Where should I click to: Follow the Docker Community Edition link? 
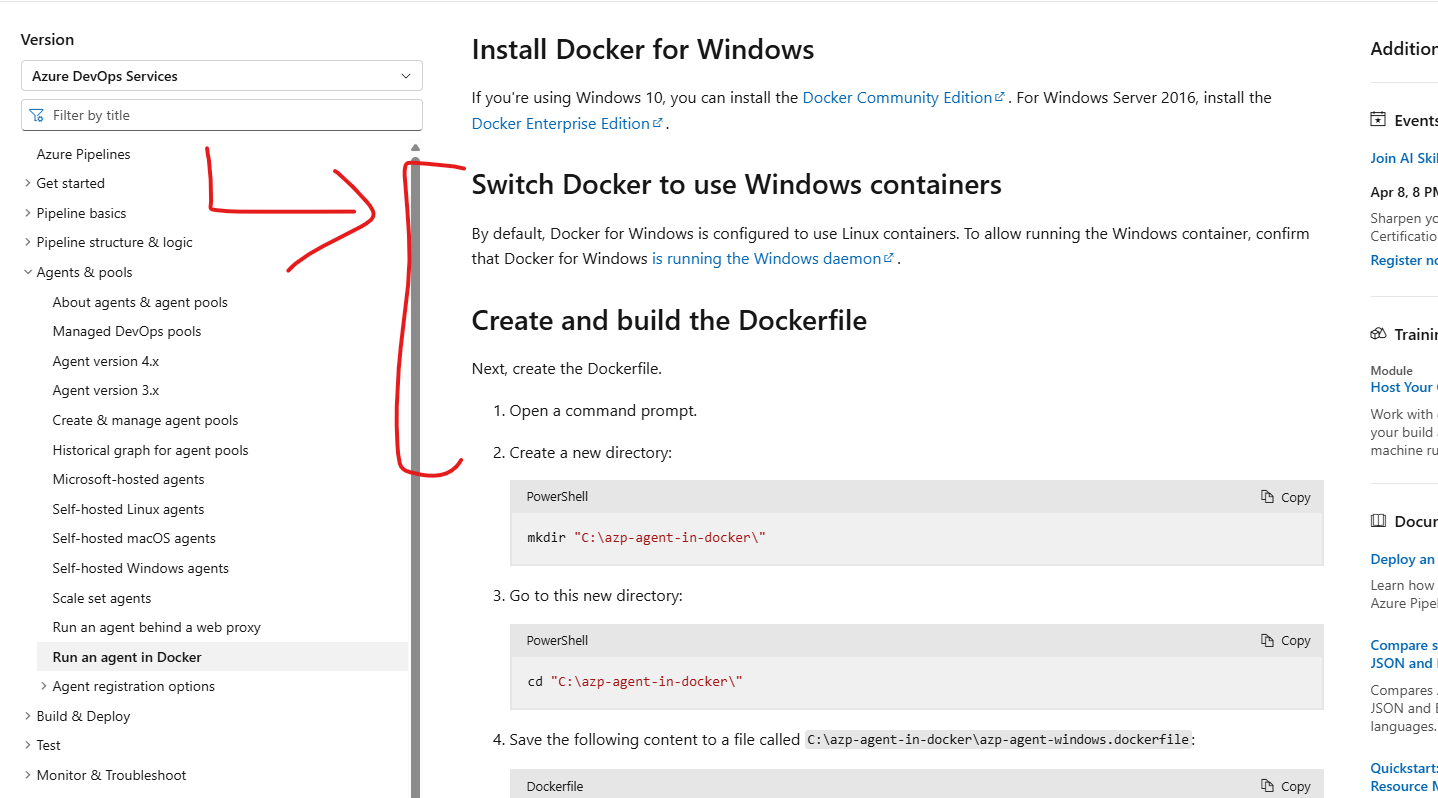[x=903, y=98]
